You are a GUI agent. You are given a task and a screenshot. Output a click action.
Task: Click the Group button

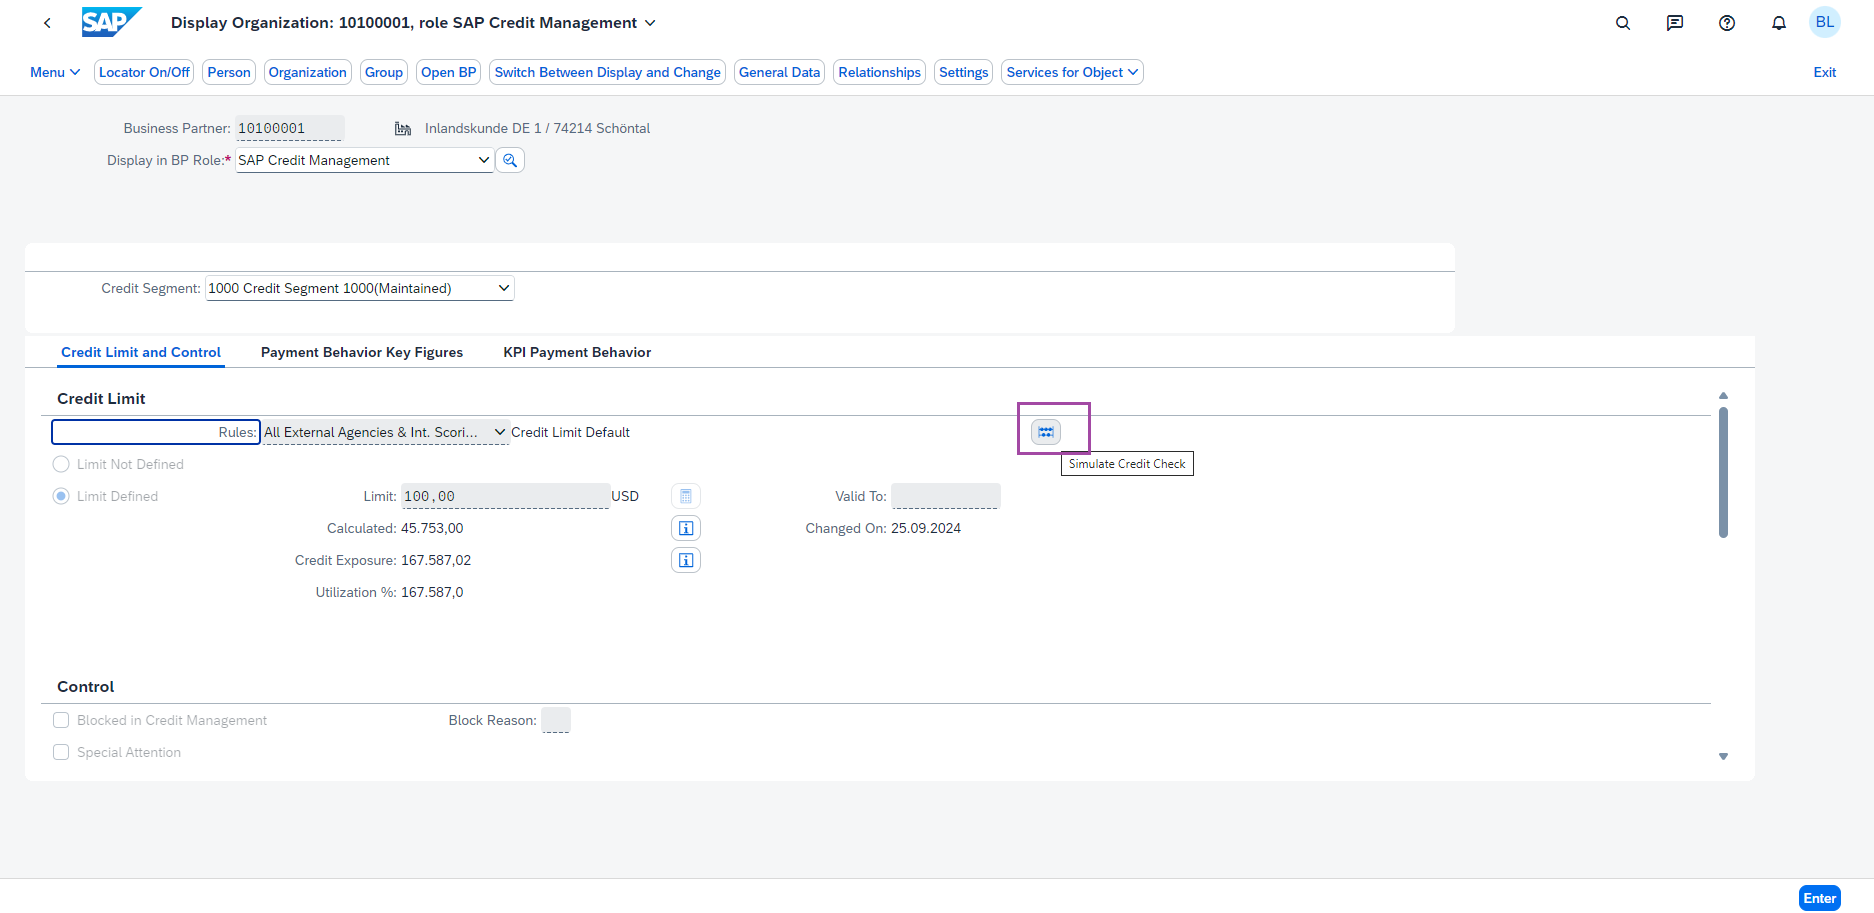click(384, 72)
